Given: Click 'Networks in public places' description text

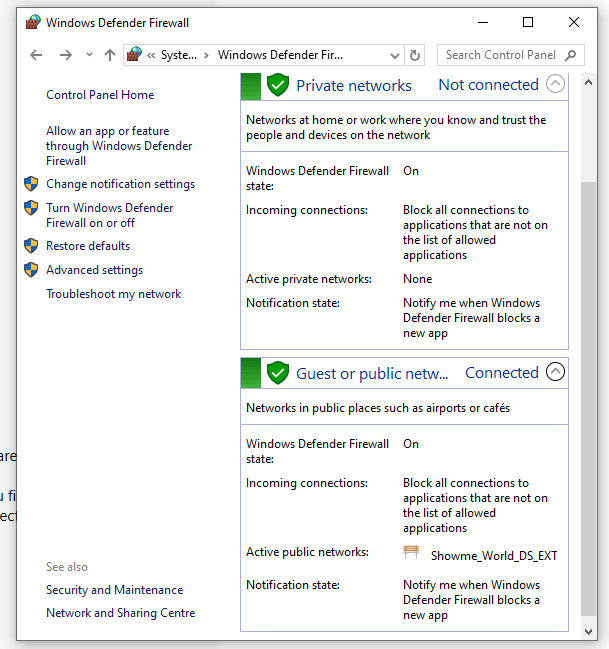Looking at the screenshot, I should click(378, 408).
